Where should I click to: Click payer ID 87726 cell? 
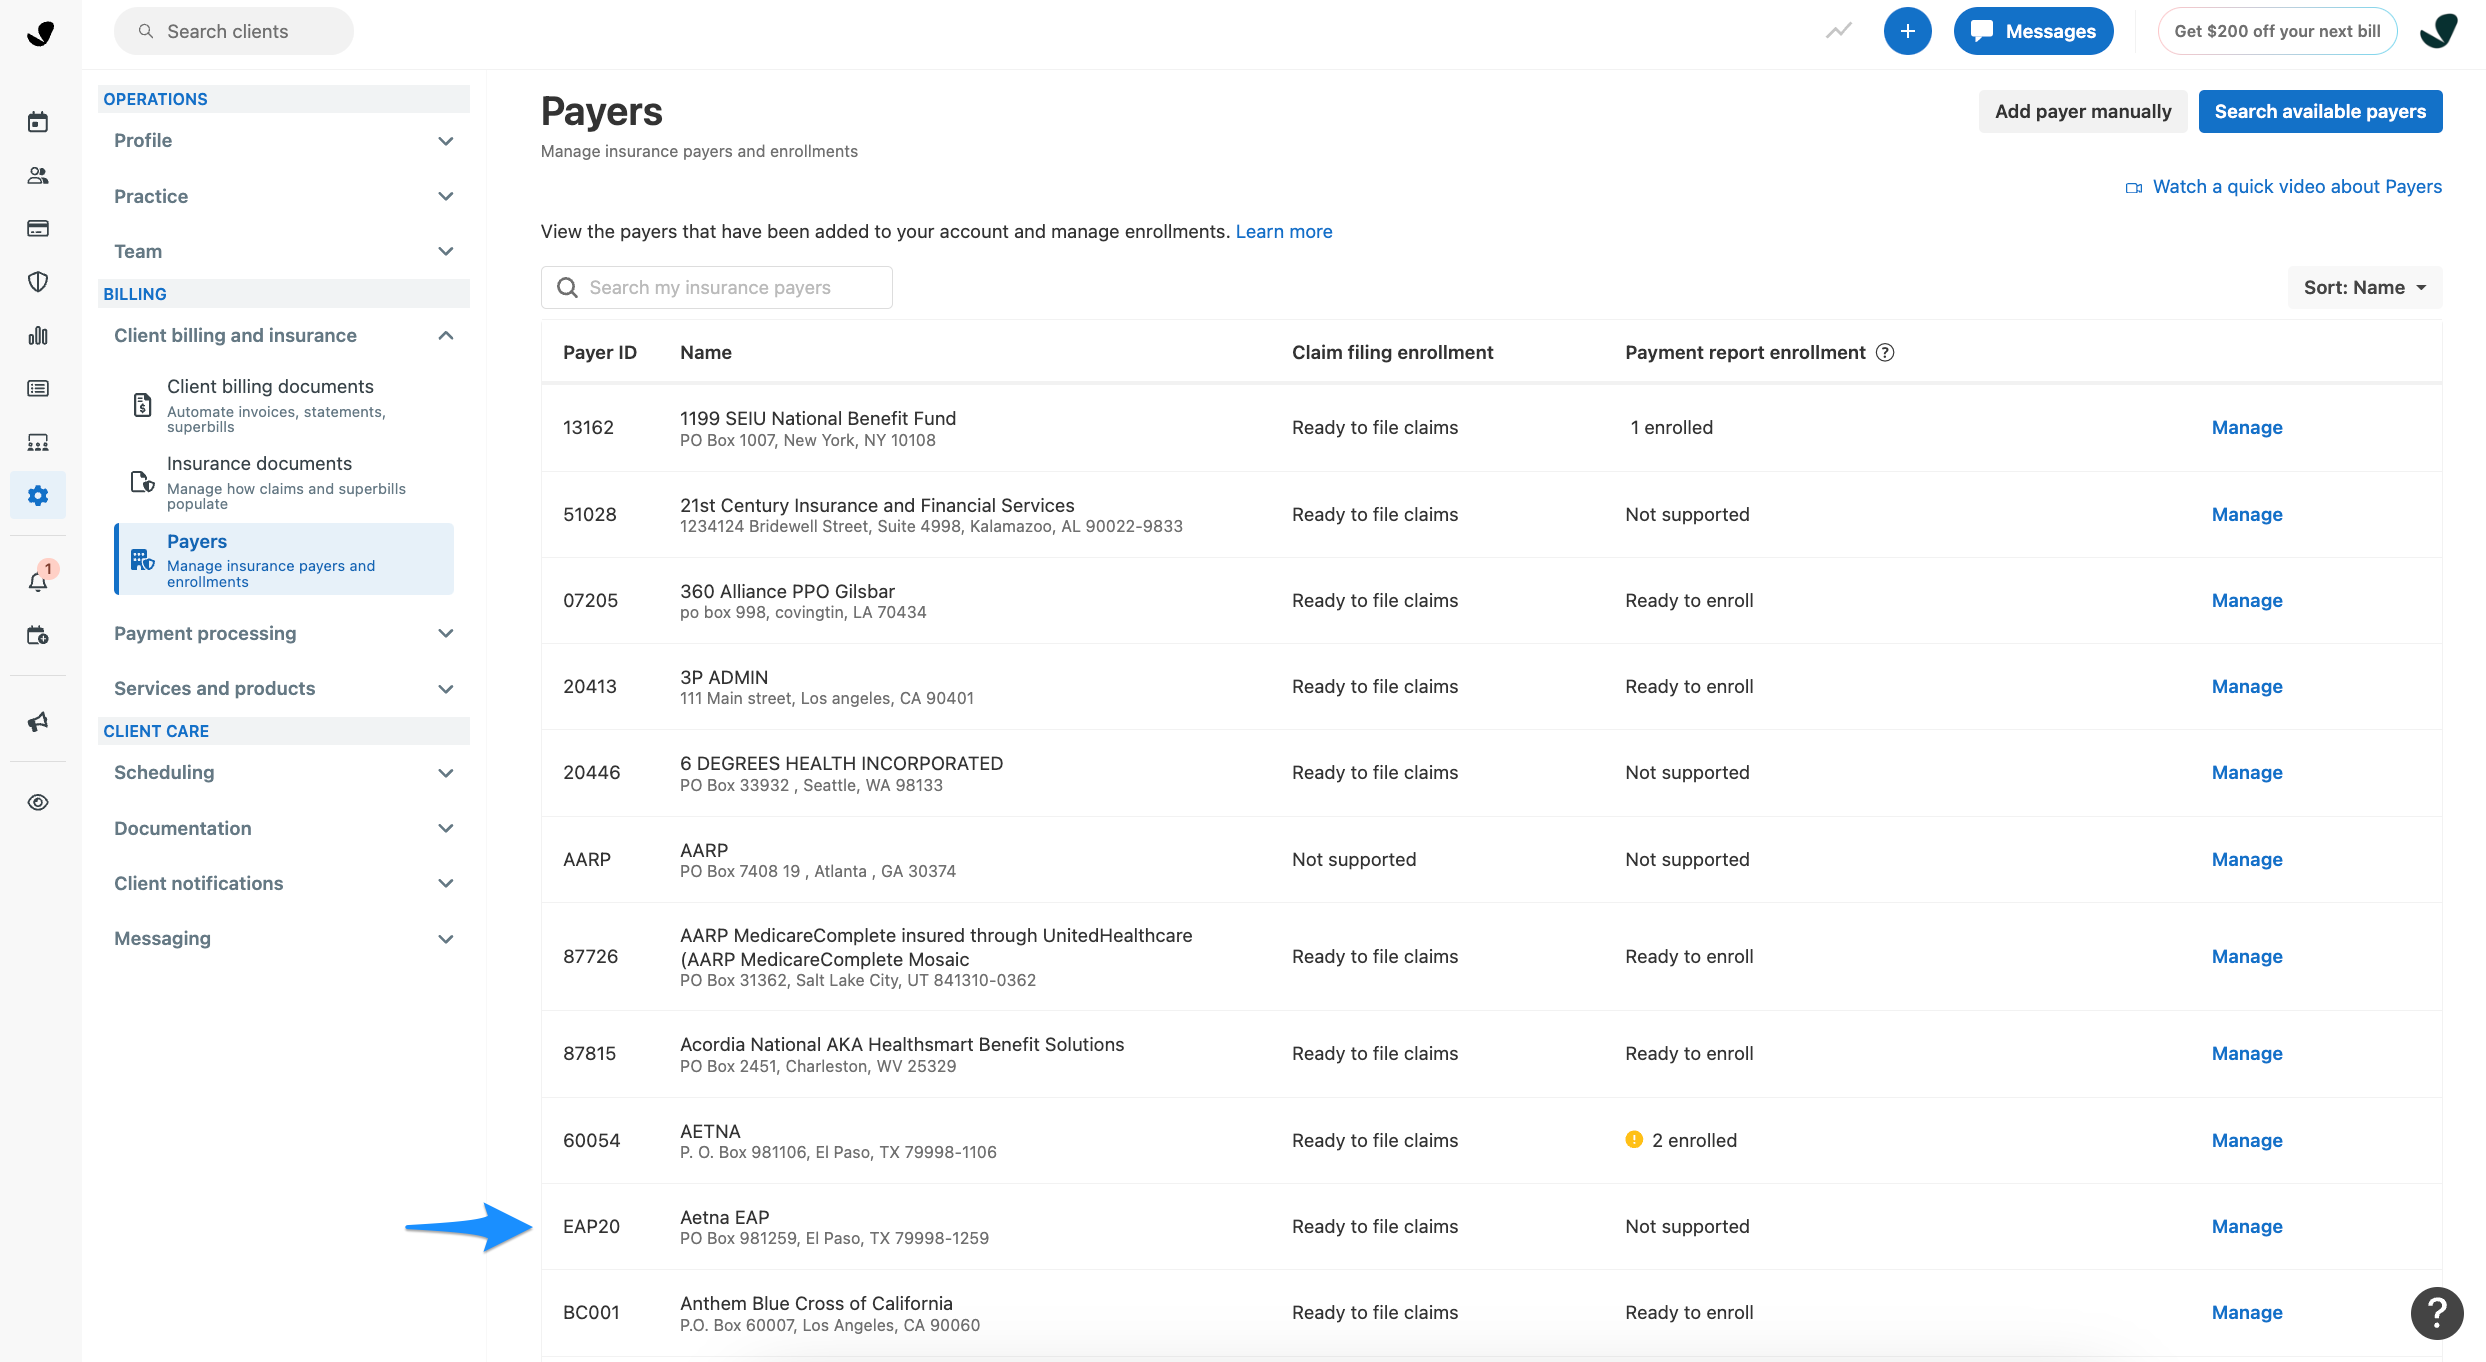click(x=590, y=957)
